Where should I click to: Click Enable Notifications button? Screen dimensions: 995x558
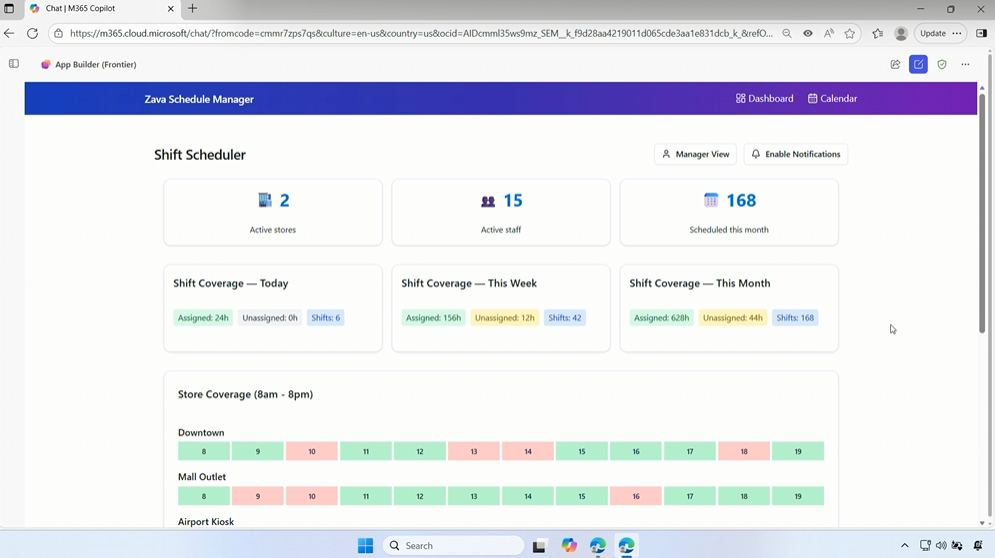(x=796, y=154)
